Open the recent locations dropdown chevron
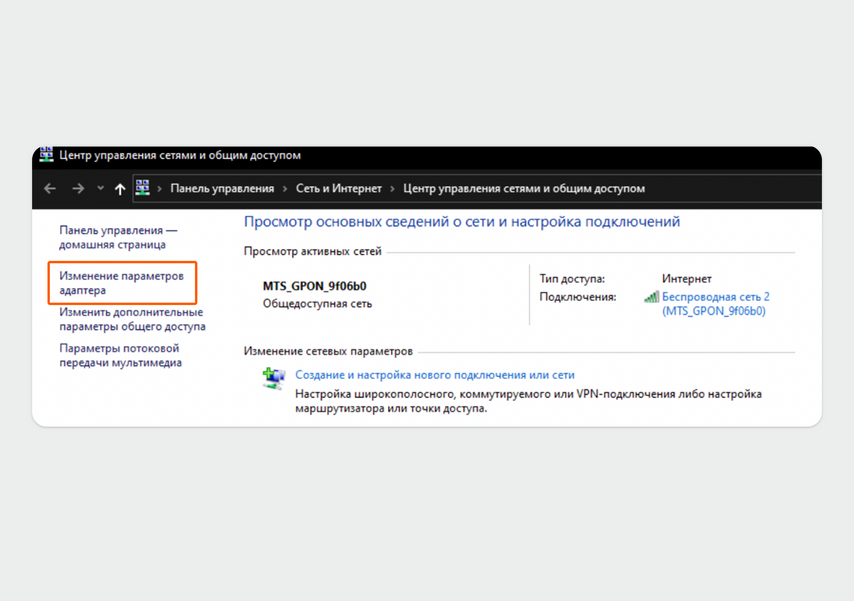The height and width of the screenshot is (601, 854). pos(100,188)
